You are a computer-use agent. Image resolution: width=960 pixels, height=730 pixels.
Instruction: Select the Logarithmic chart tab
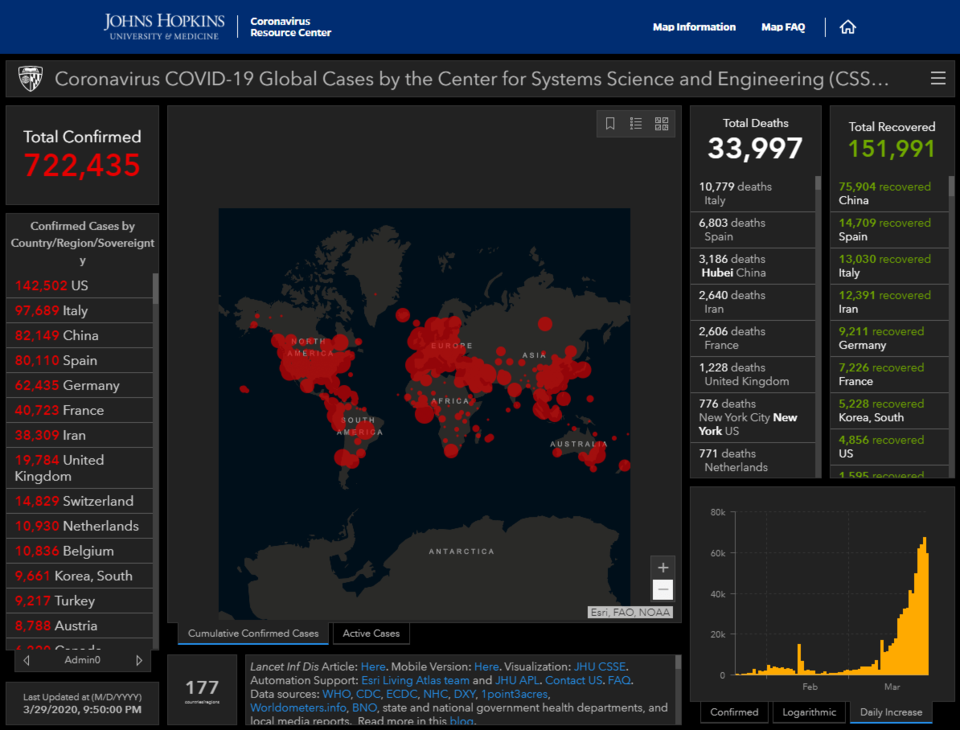809,712
